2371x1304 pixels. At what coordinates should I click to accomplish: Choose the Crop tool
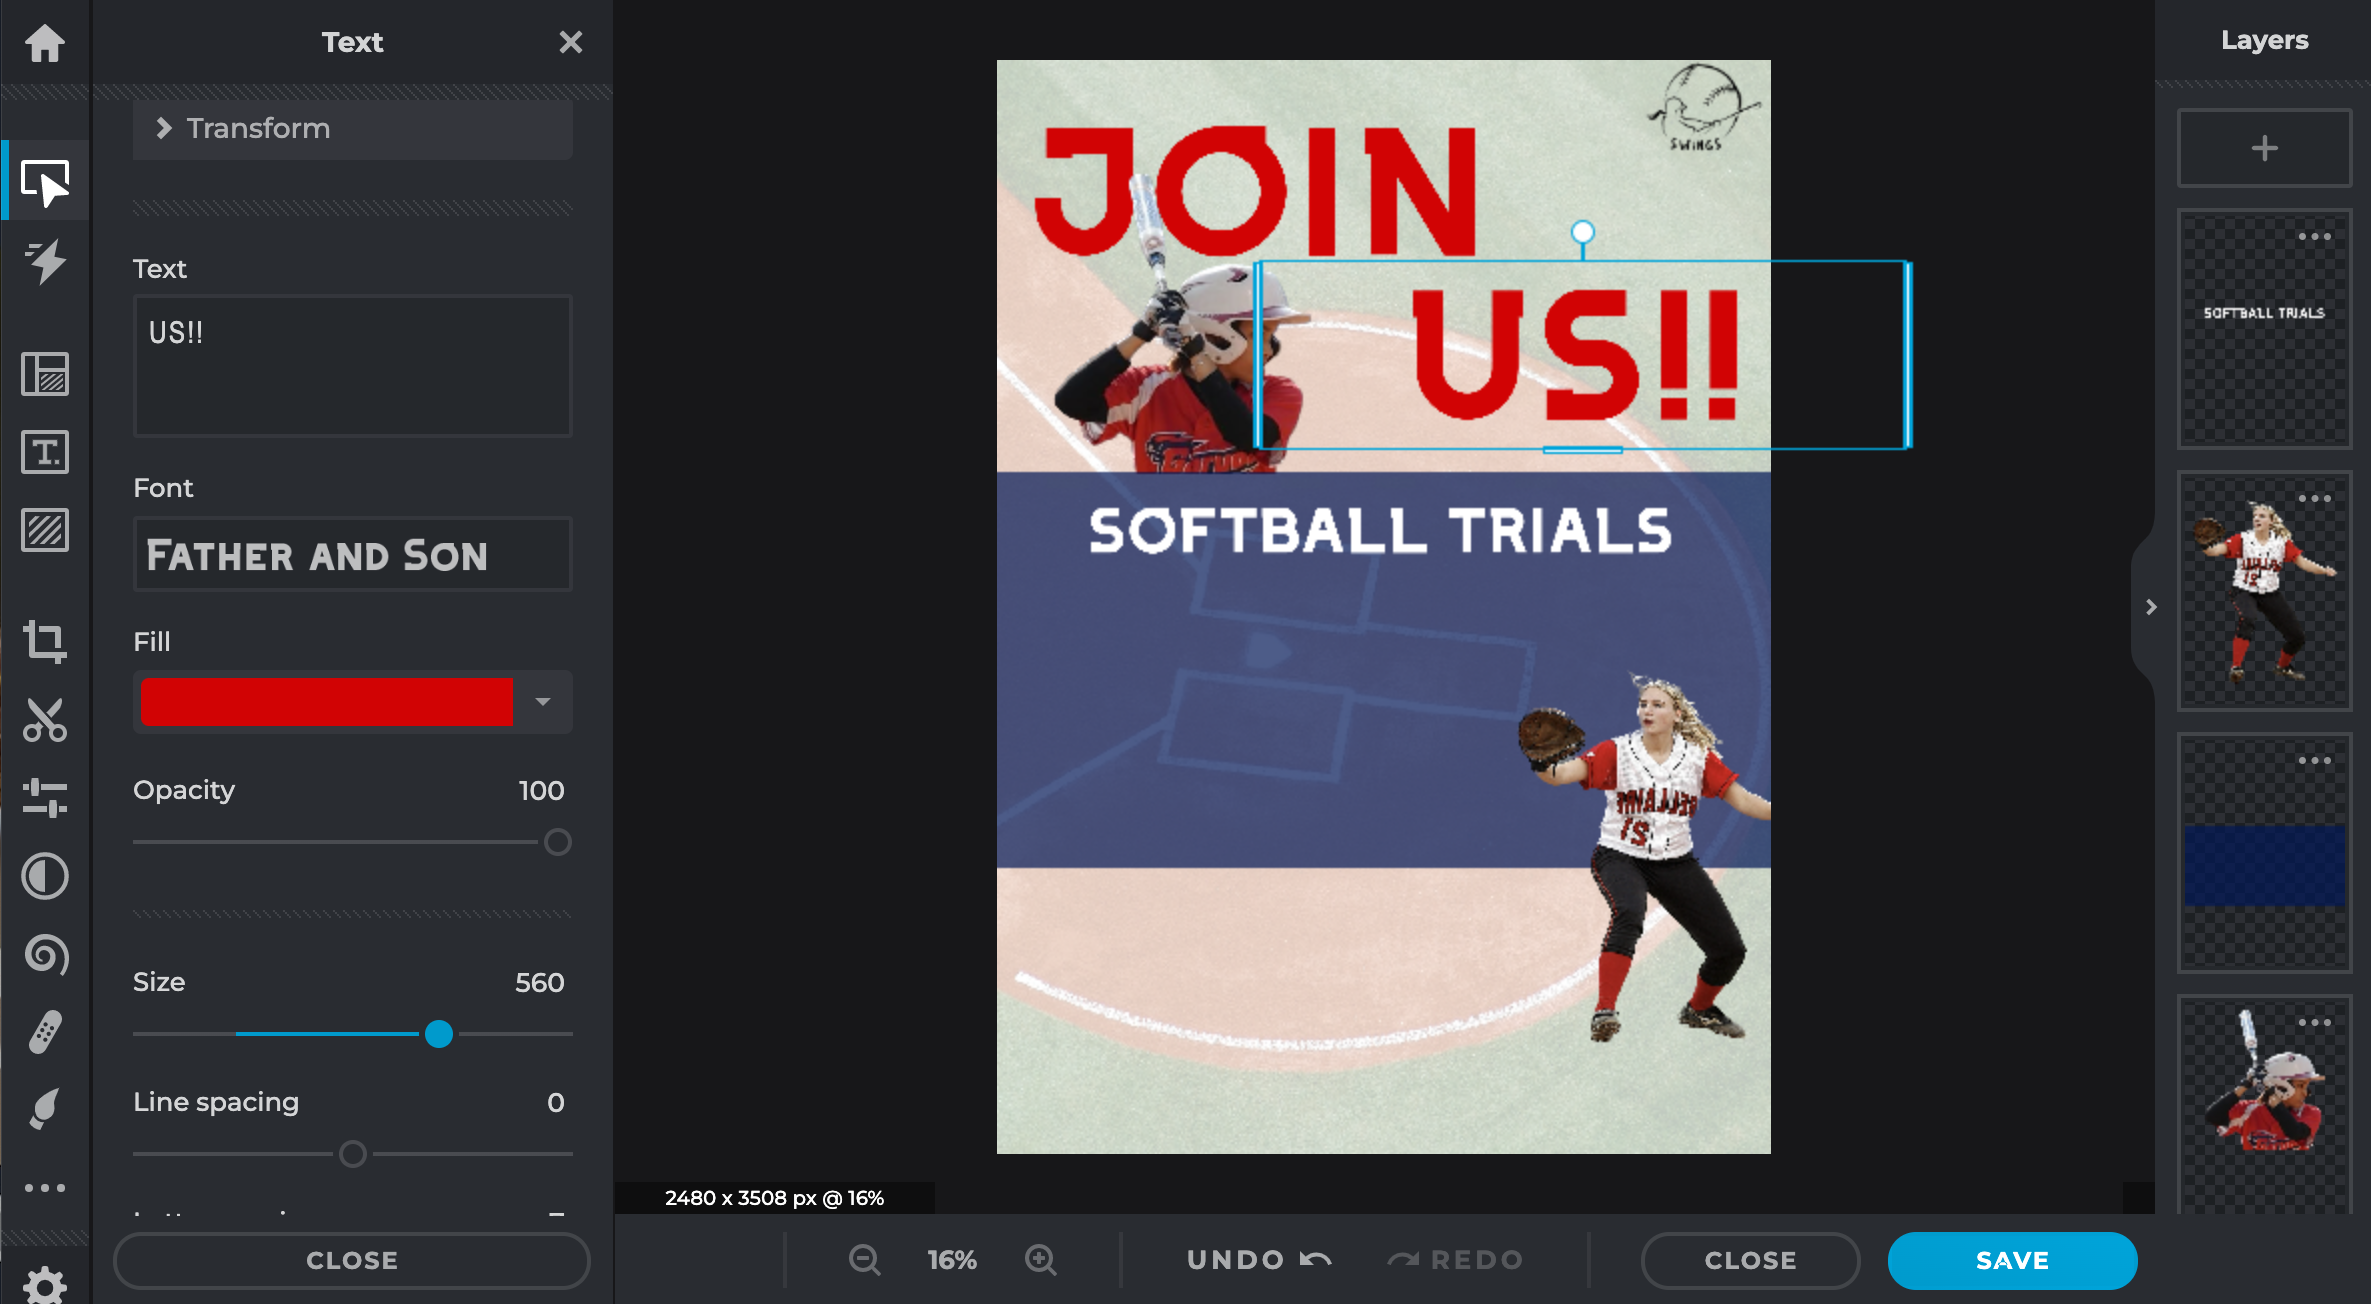click(45, 641)
